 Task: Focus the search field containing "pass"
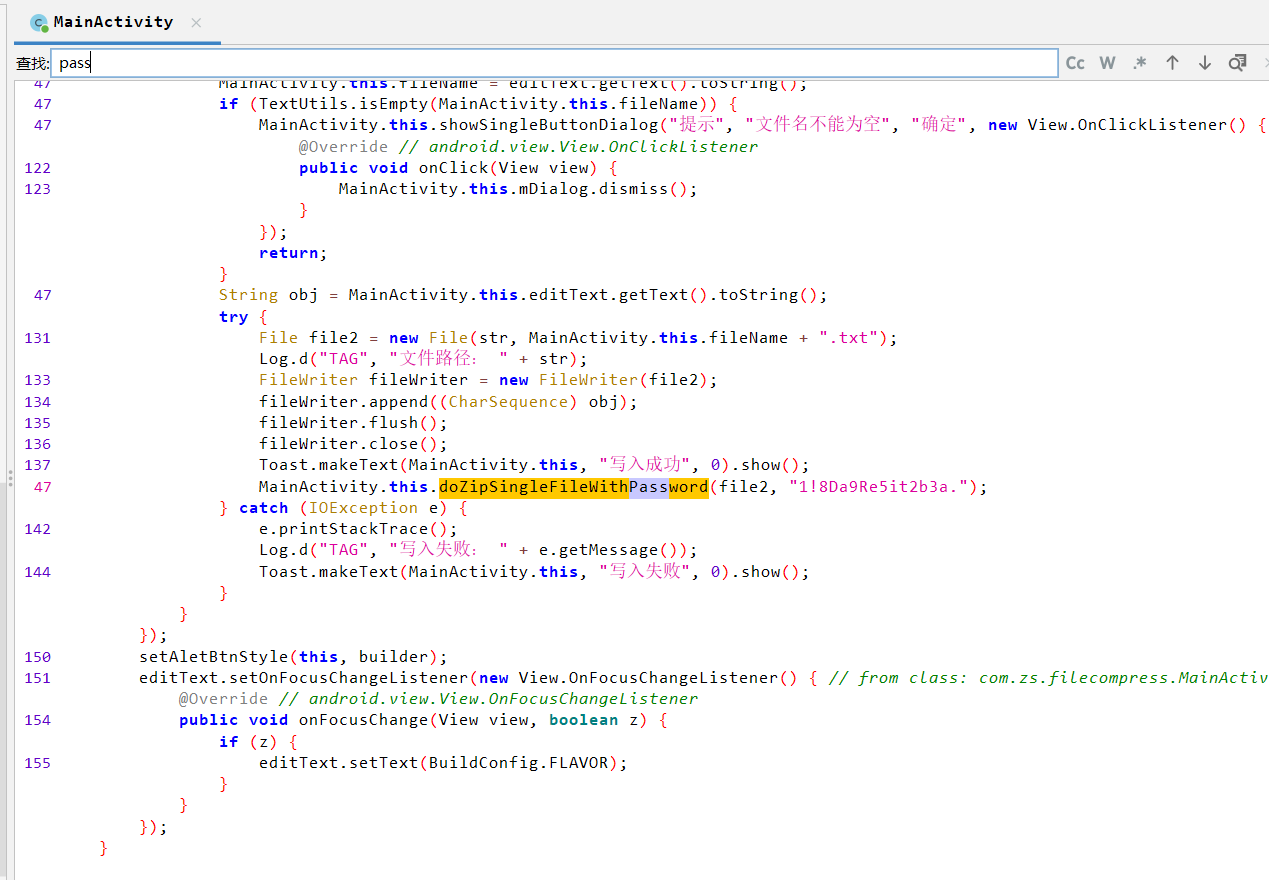point(554,63)
